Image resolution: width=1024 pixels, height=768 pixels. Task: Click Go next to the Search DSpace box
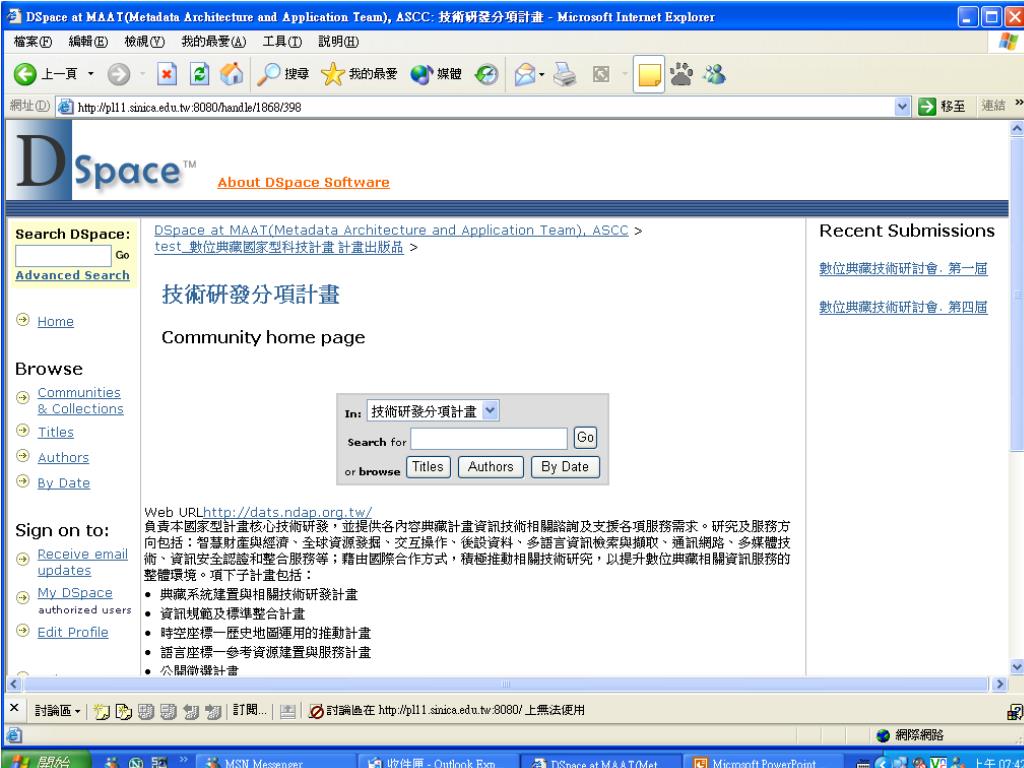point(122,255)
